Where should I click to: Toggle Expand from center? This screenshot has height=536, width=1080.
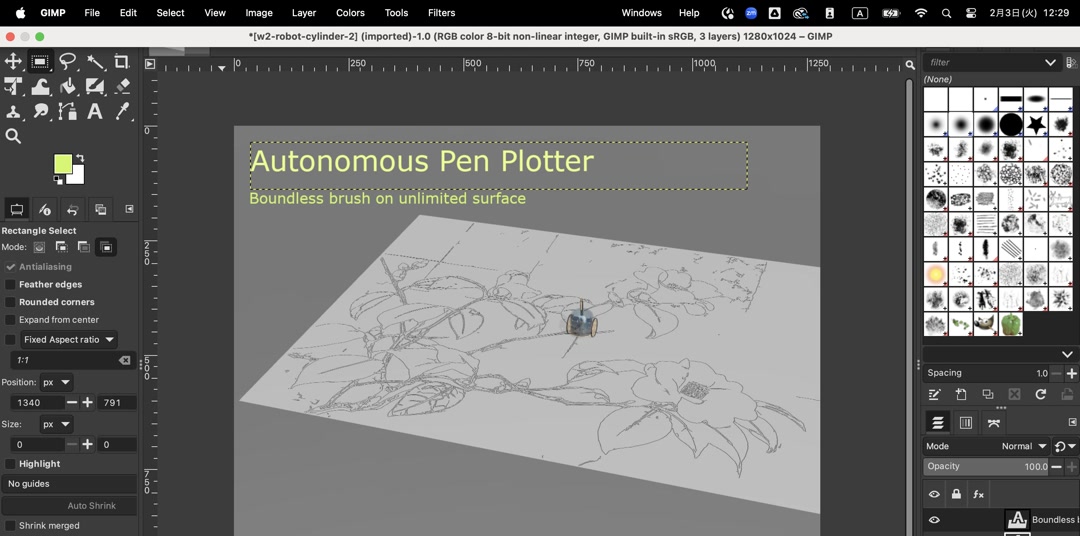pos(10,320)
